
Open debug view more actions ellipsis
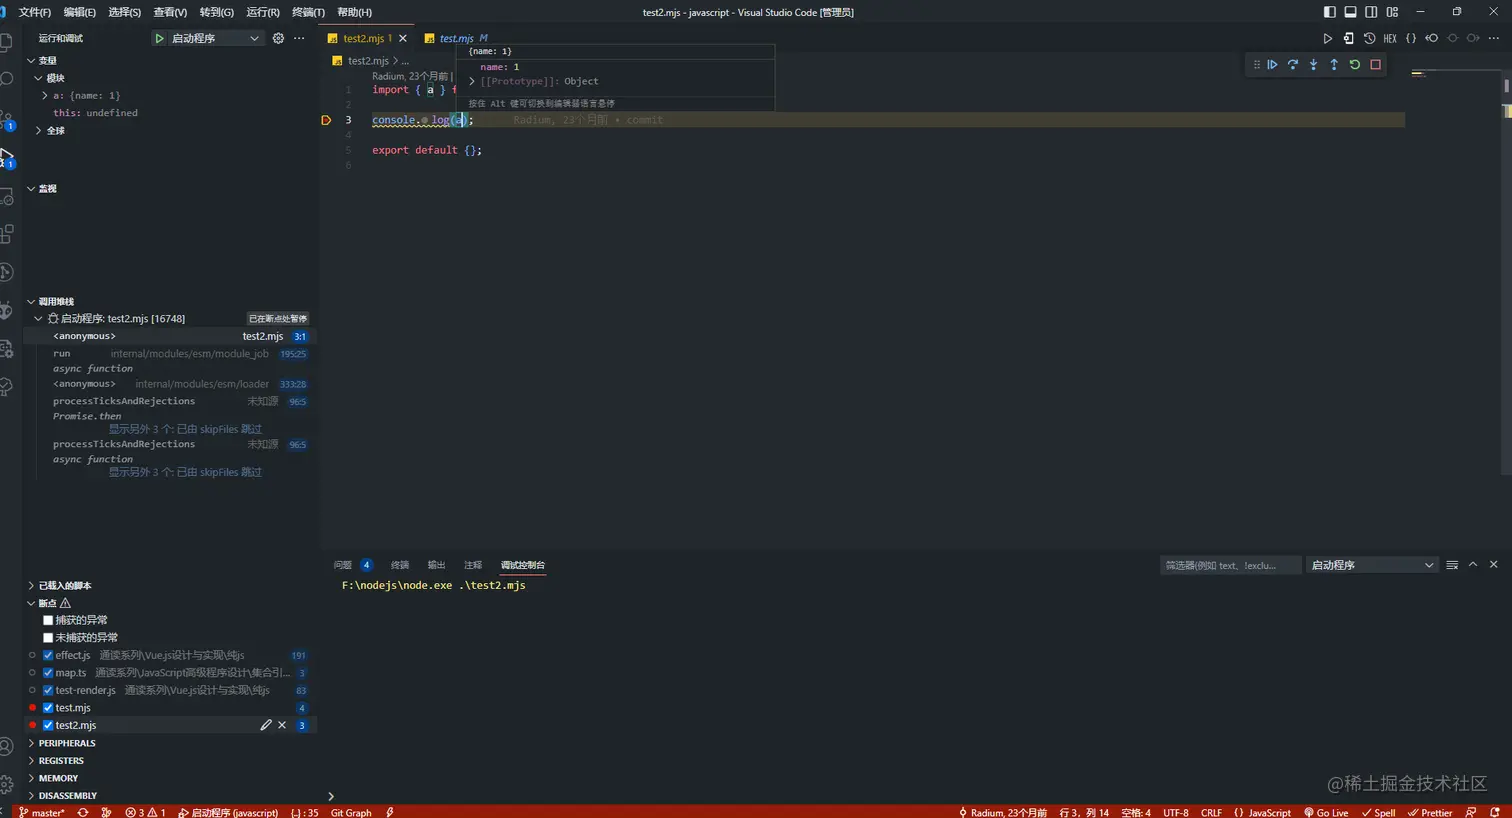[299, 38]
